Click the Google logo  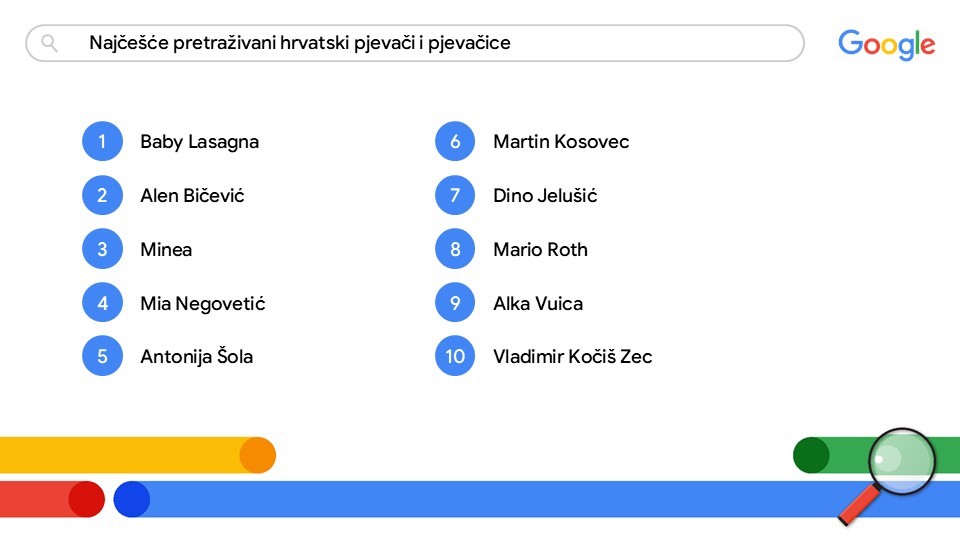pyautogui.click(x=887, y=45)
